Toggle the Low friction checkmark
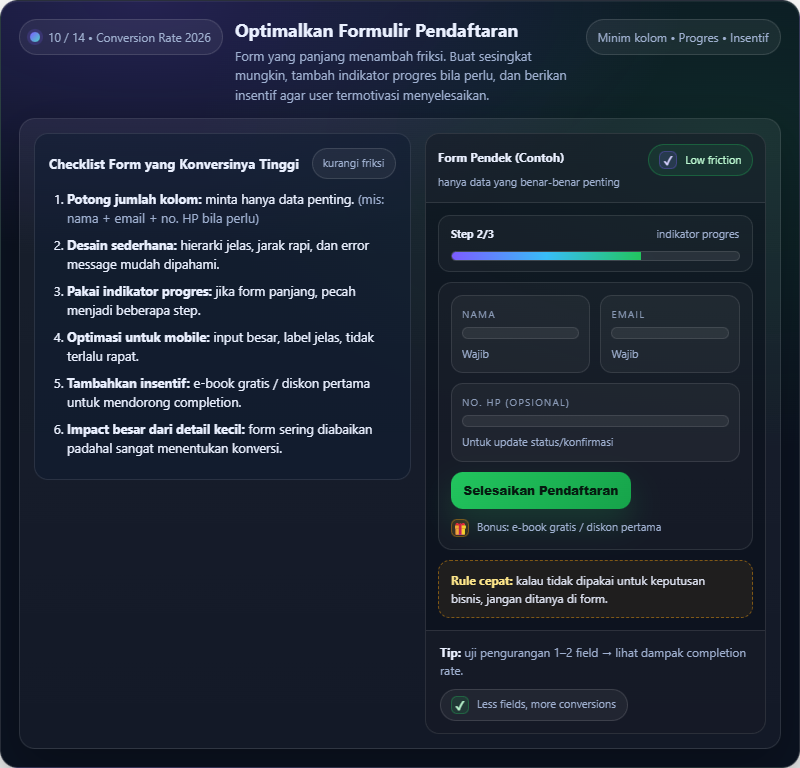800x768 pixels. pos(669,160)
